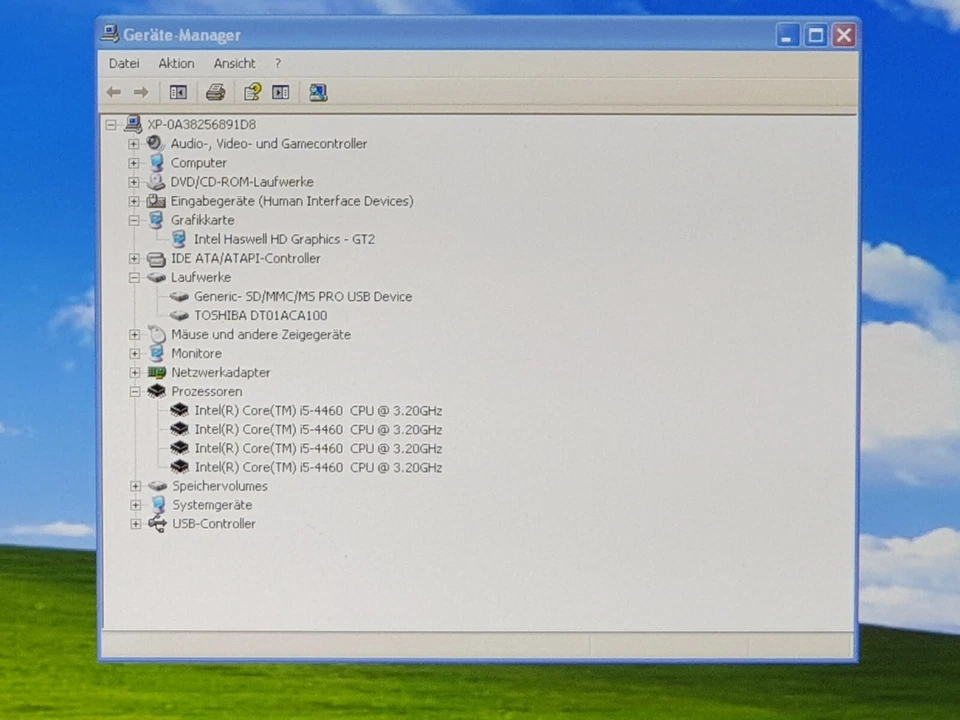
Task: Open the ? help menu
Action: click(278, 63)
